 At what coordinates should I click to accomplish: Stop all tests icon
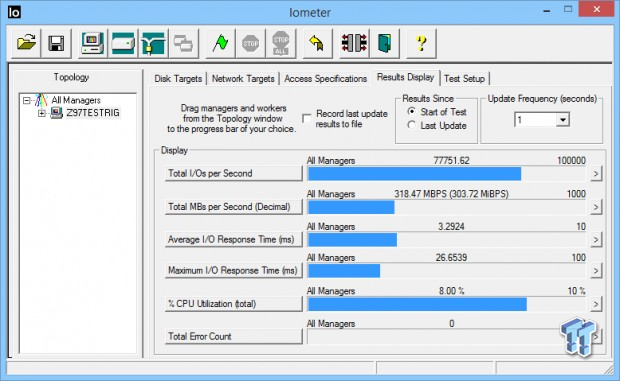(x=281, y=43)
